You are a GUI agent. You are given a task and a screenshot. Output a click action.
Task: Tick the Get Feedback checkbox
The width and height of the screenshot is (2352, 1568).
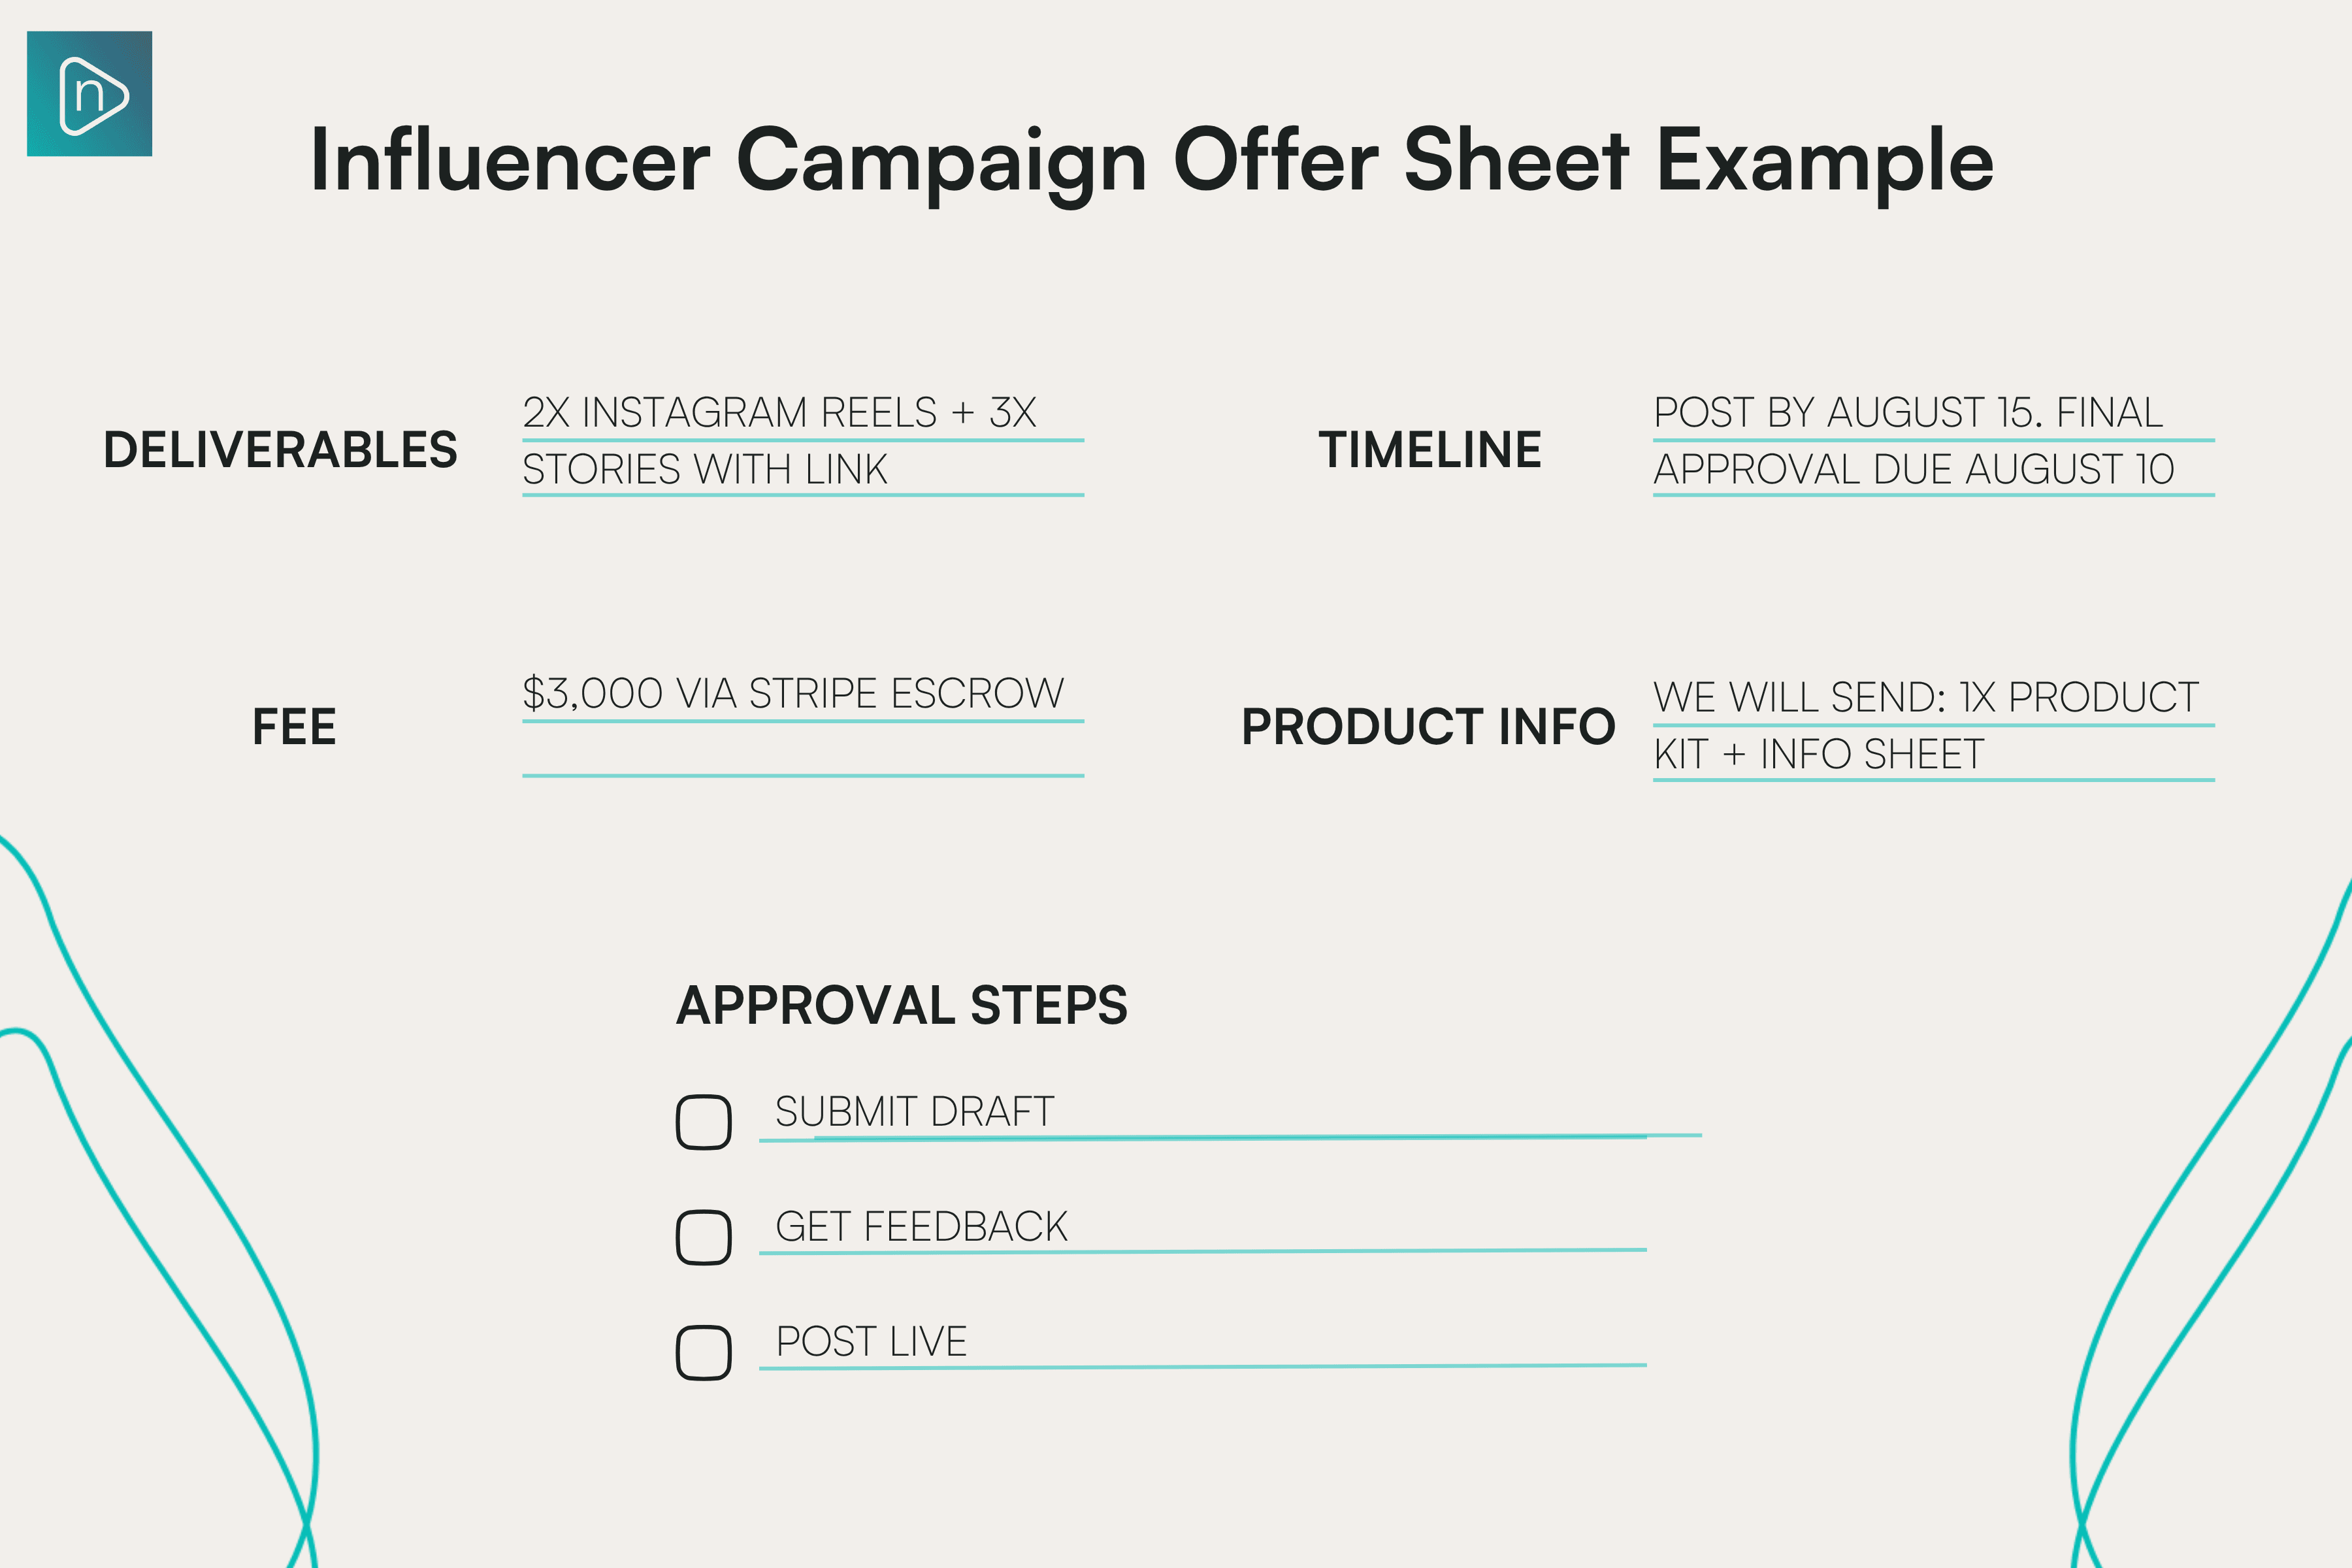[703, 1238]
